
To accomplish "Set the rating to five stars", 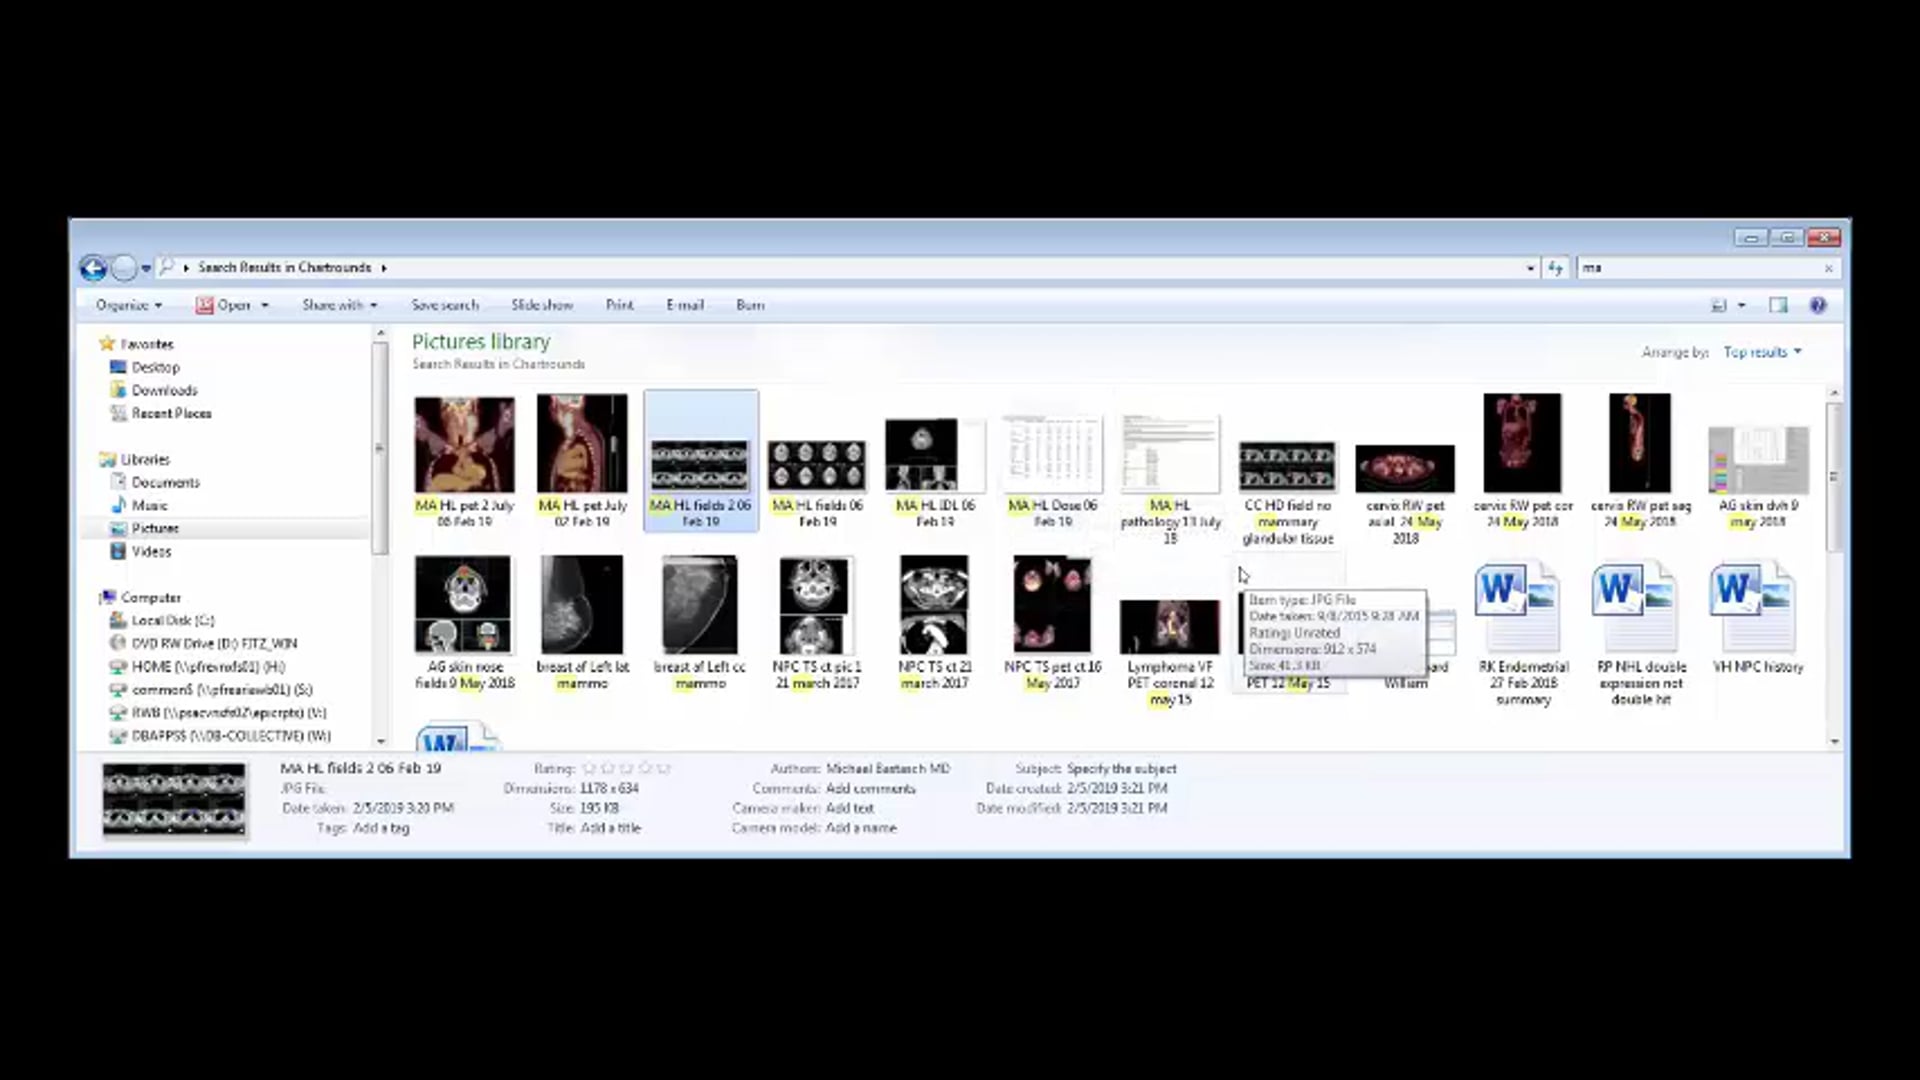I will [x=663, y=769].
